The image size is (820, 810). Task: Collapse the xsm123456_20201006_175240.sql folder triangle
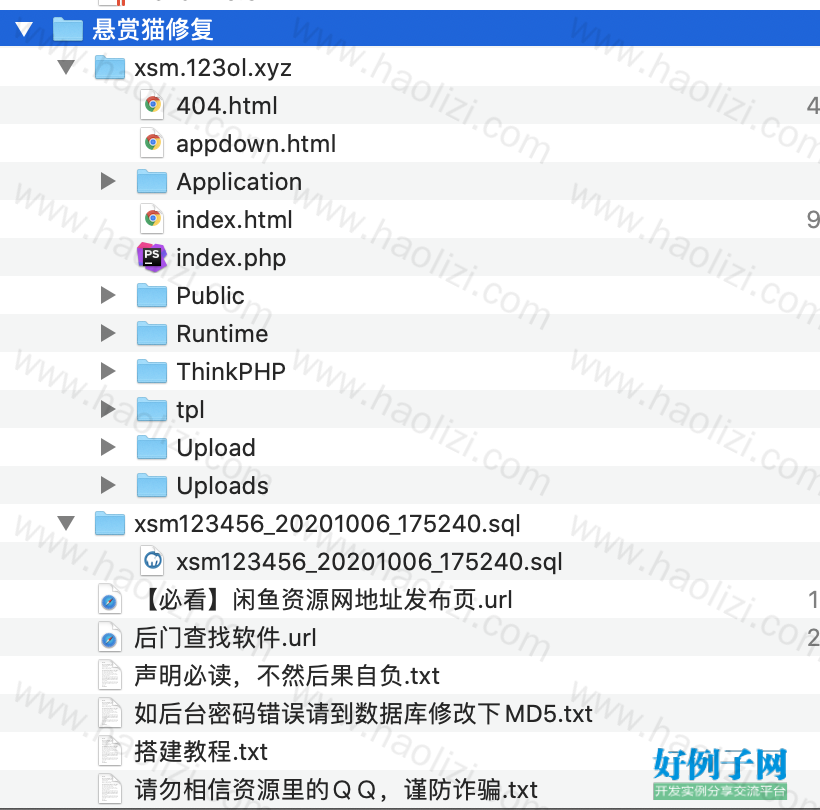66,523
